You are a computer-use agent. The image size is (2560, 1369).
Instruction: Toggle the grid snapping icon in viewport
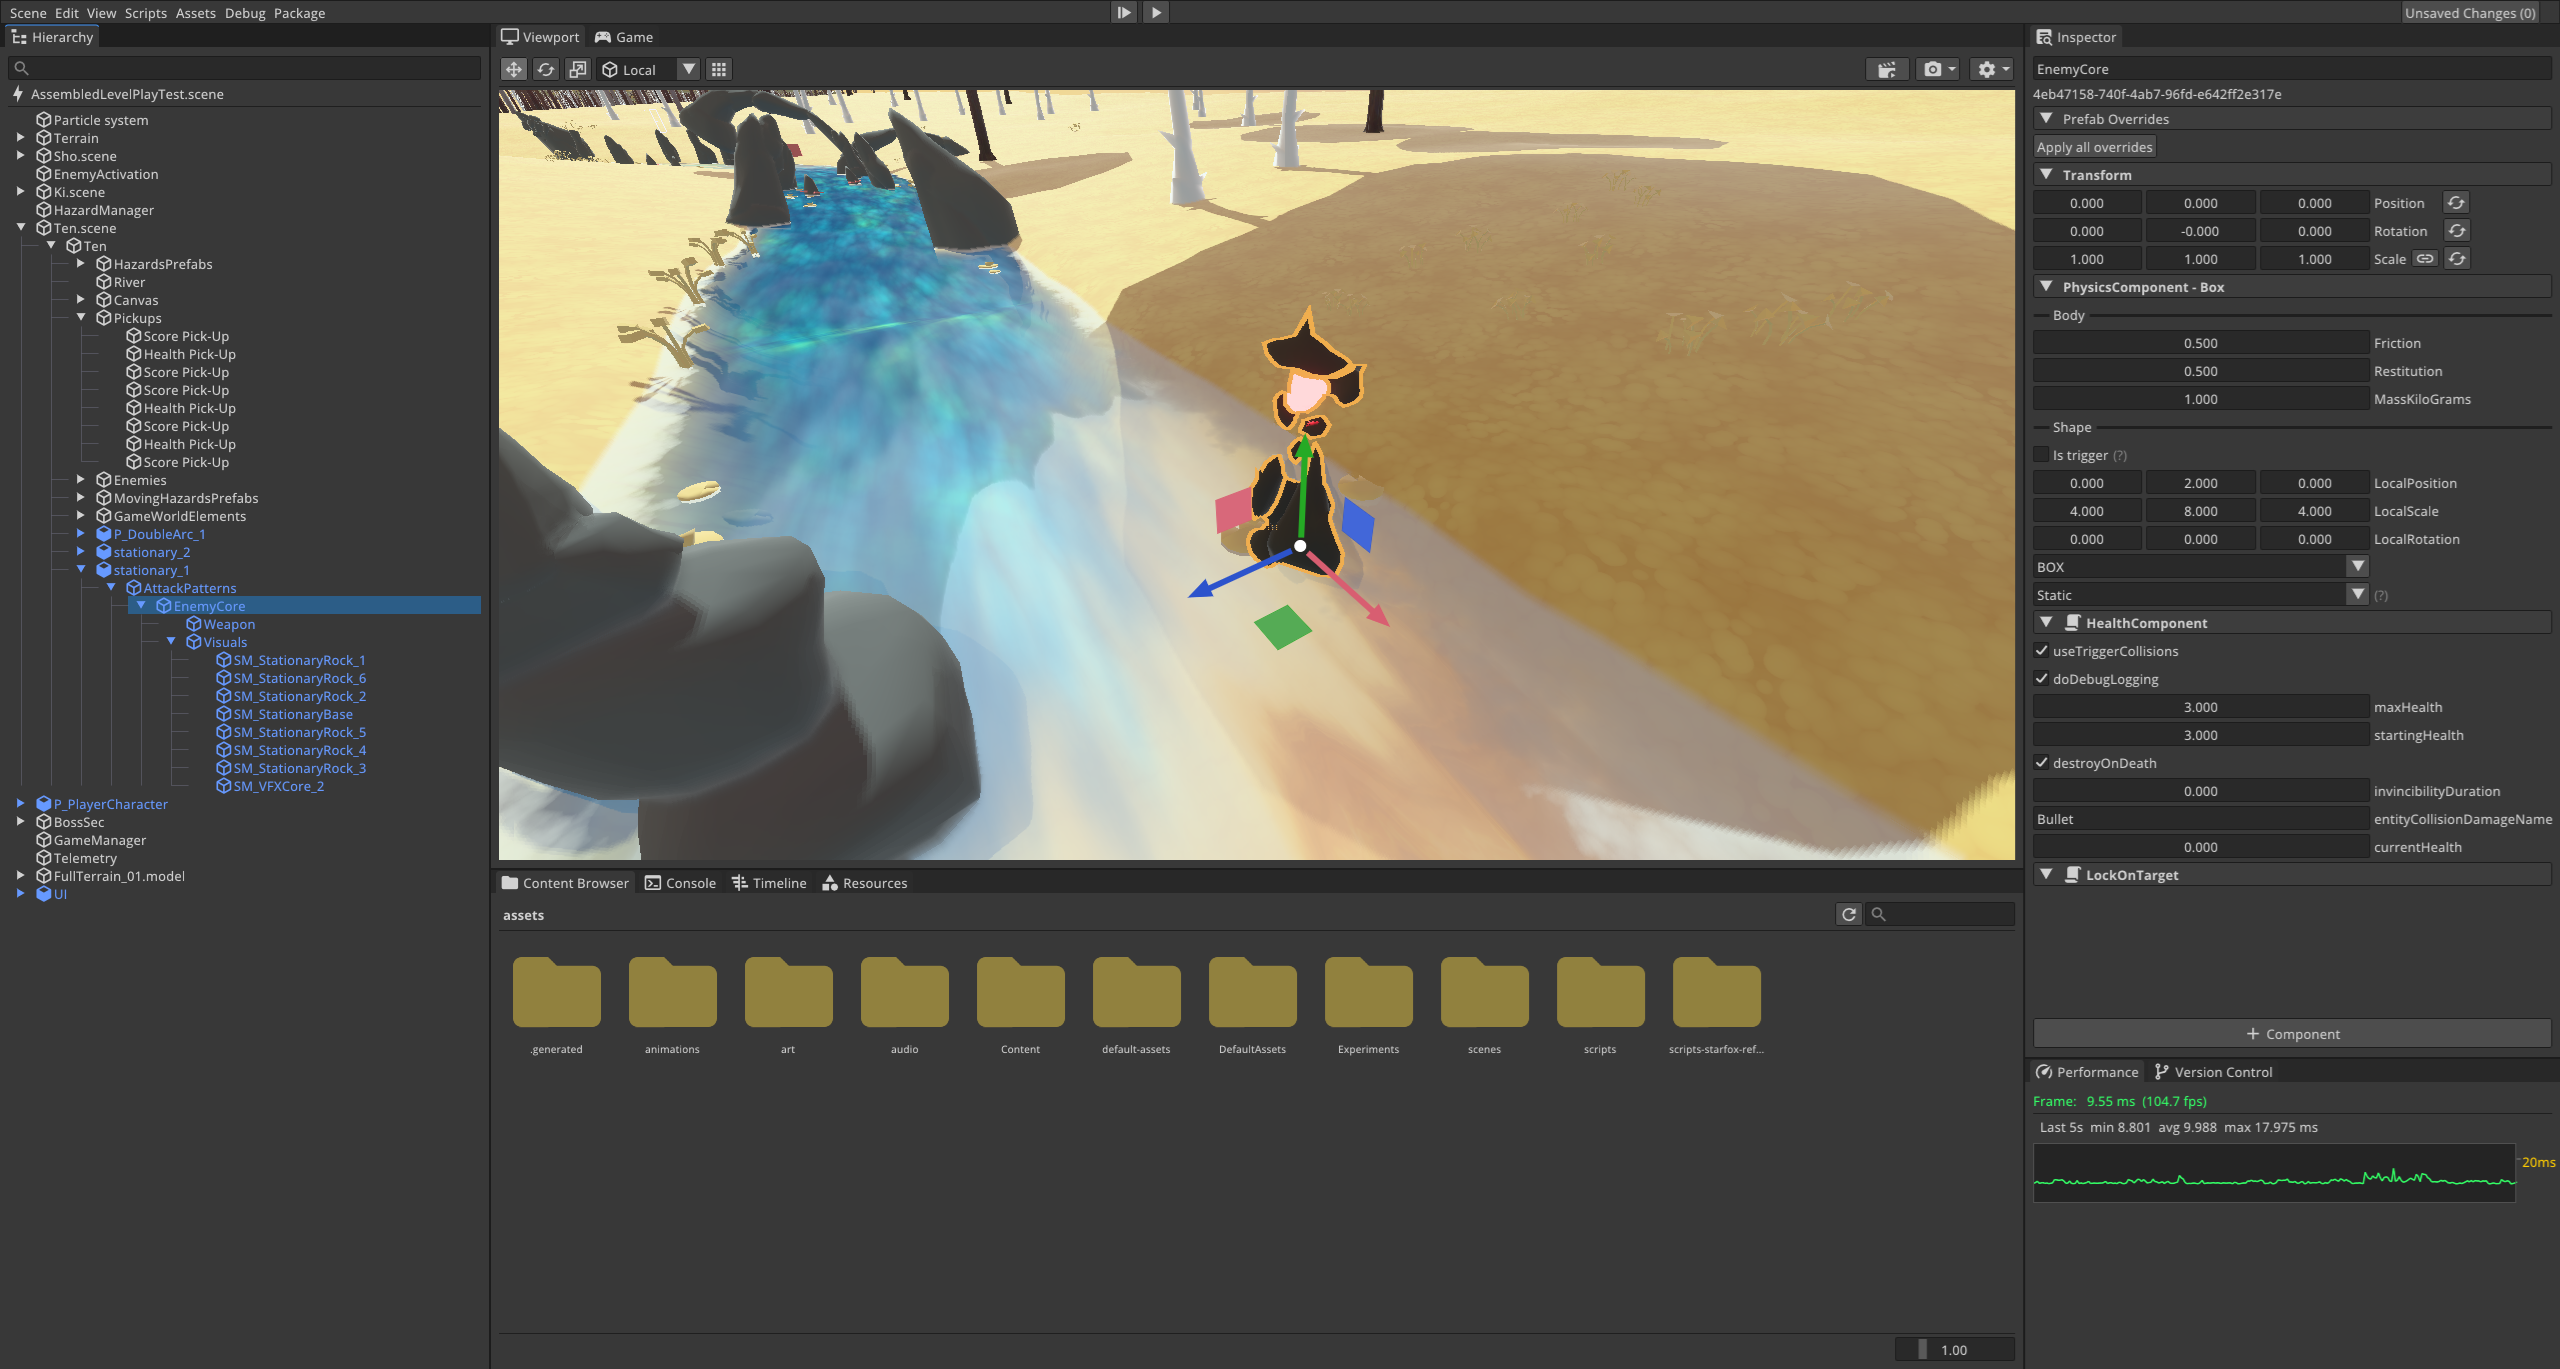click(x=718, y=69)
